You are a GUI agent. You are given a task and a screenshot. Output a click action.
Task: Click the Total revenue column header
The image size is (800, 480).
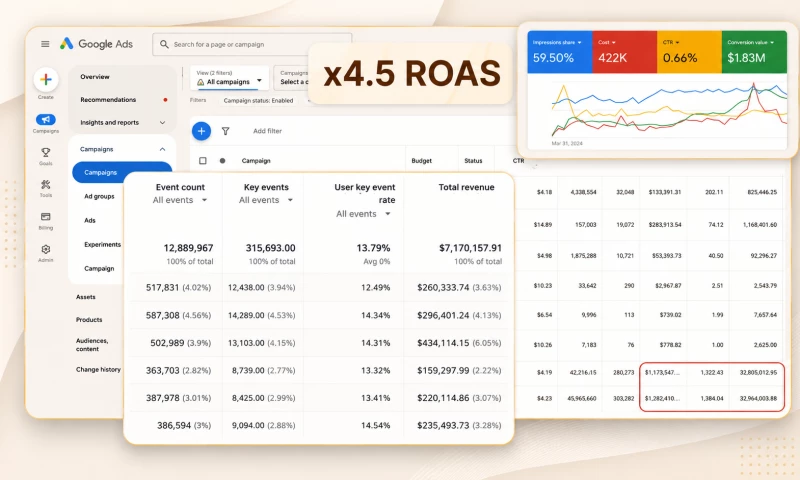point(466,187)
